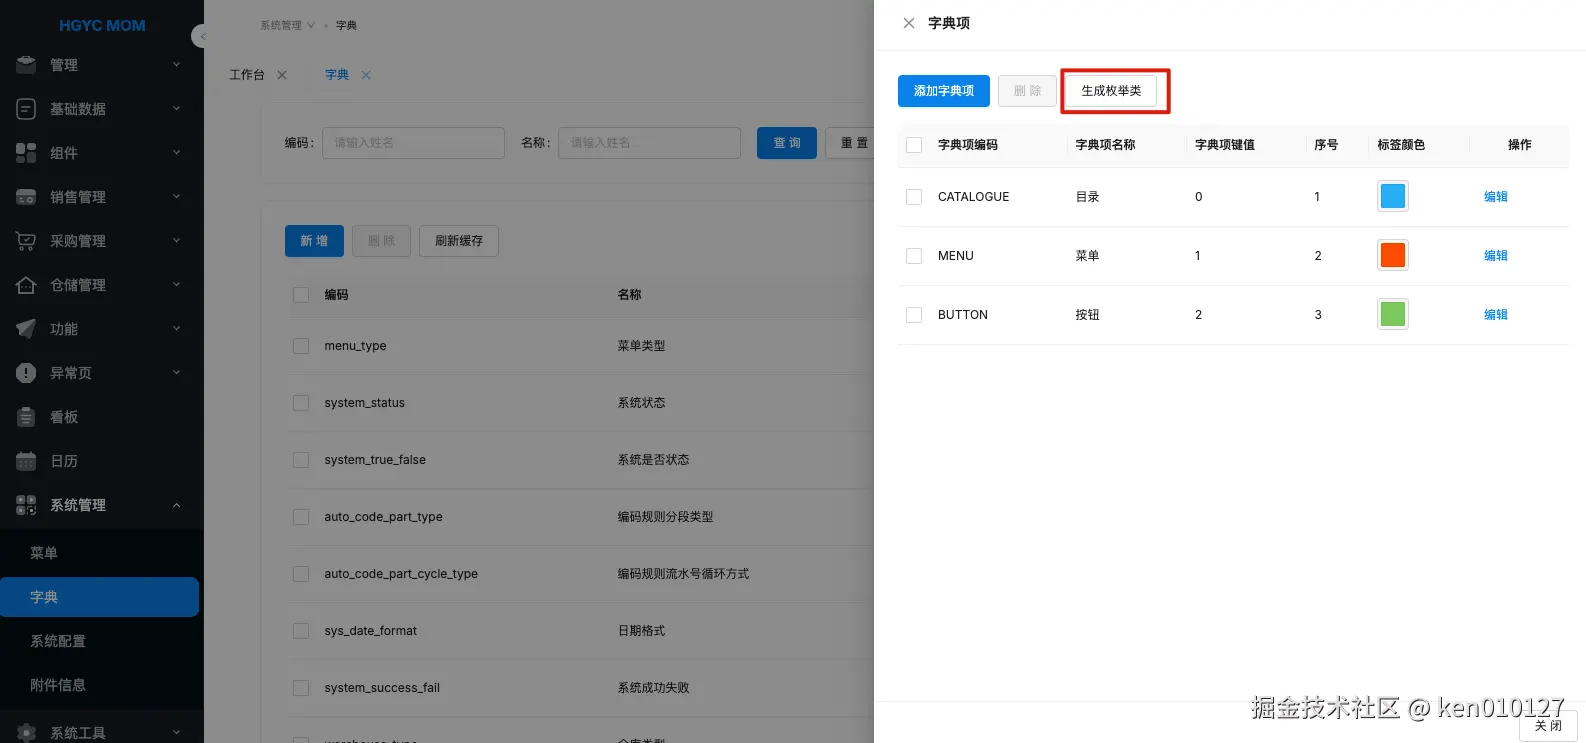Click the orange color swatch for MENU

coord(1393,255)
